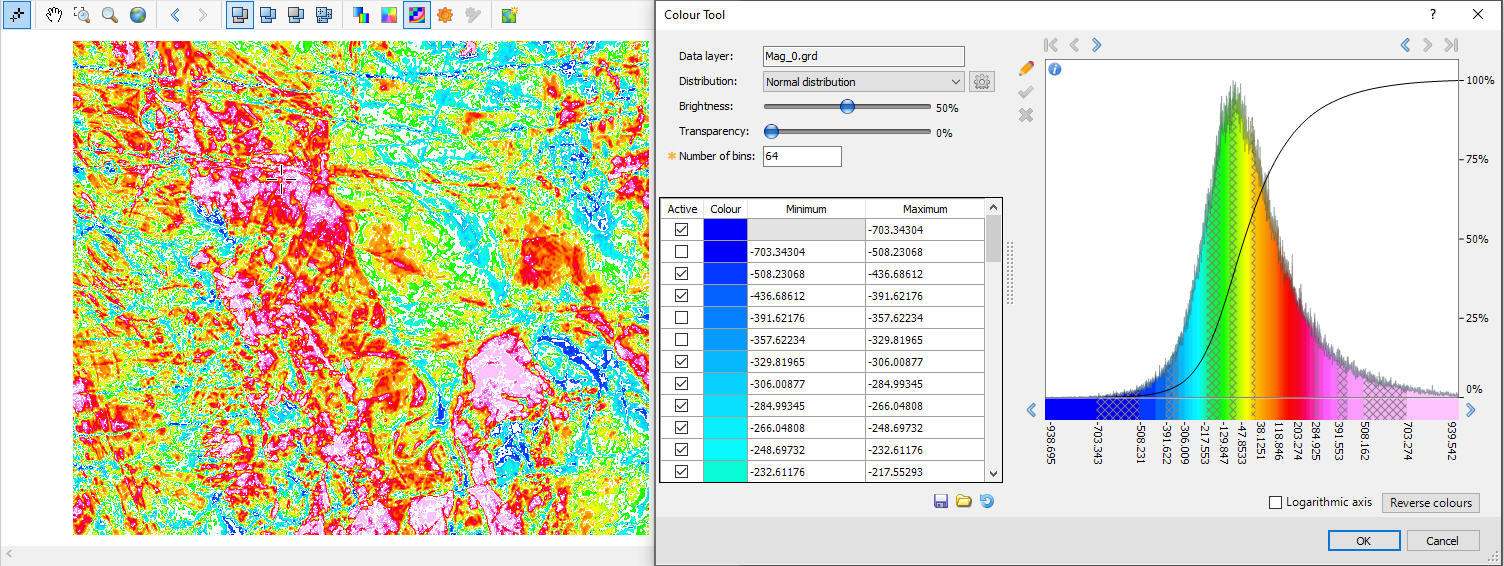The width and height of the screenshot is (1504, 566).
Task: Click the magnifier zoom tool
Action: (x=110, y=15)
